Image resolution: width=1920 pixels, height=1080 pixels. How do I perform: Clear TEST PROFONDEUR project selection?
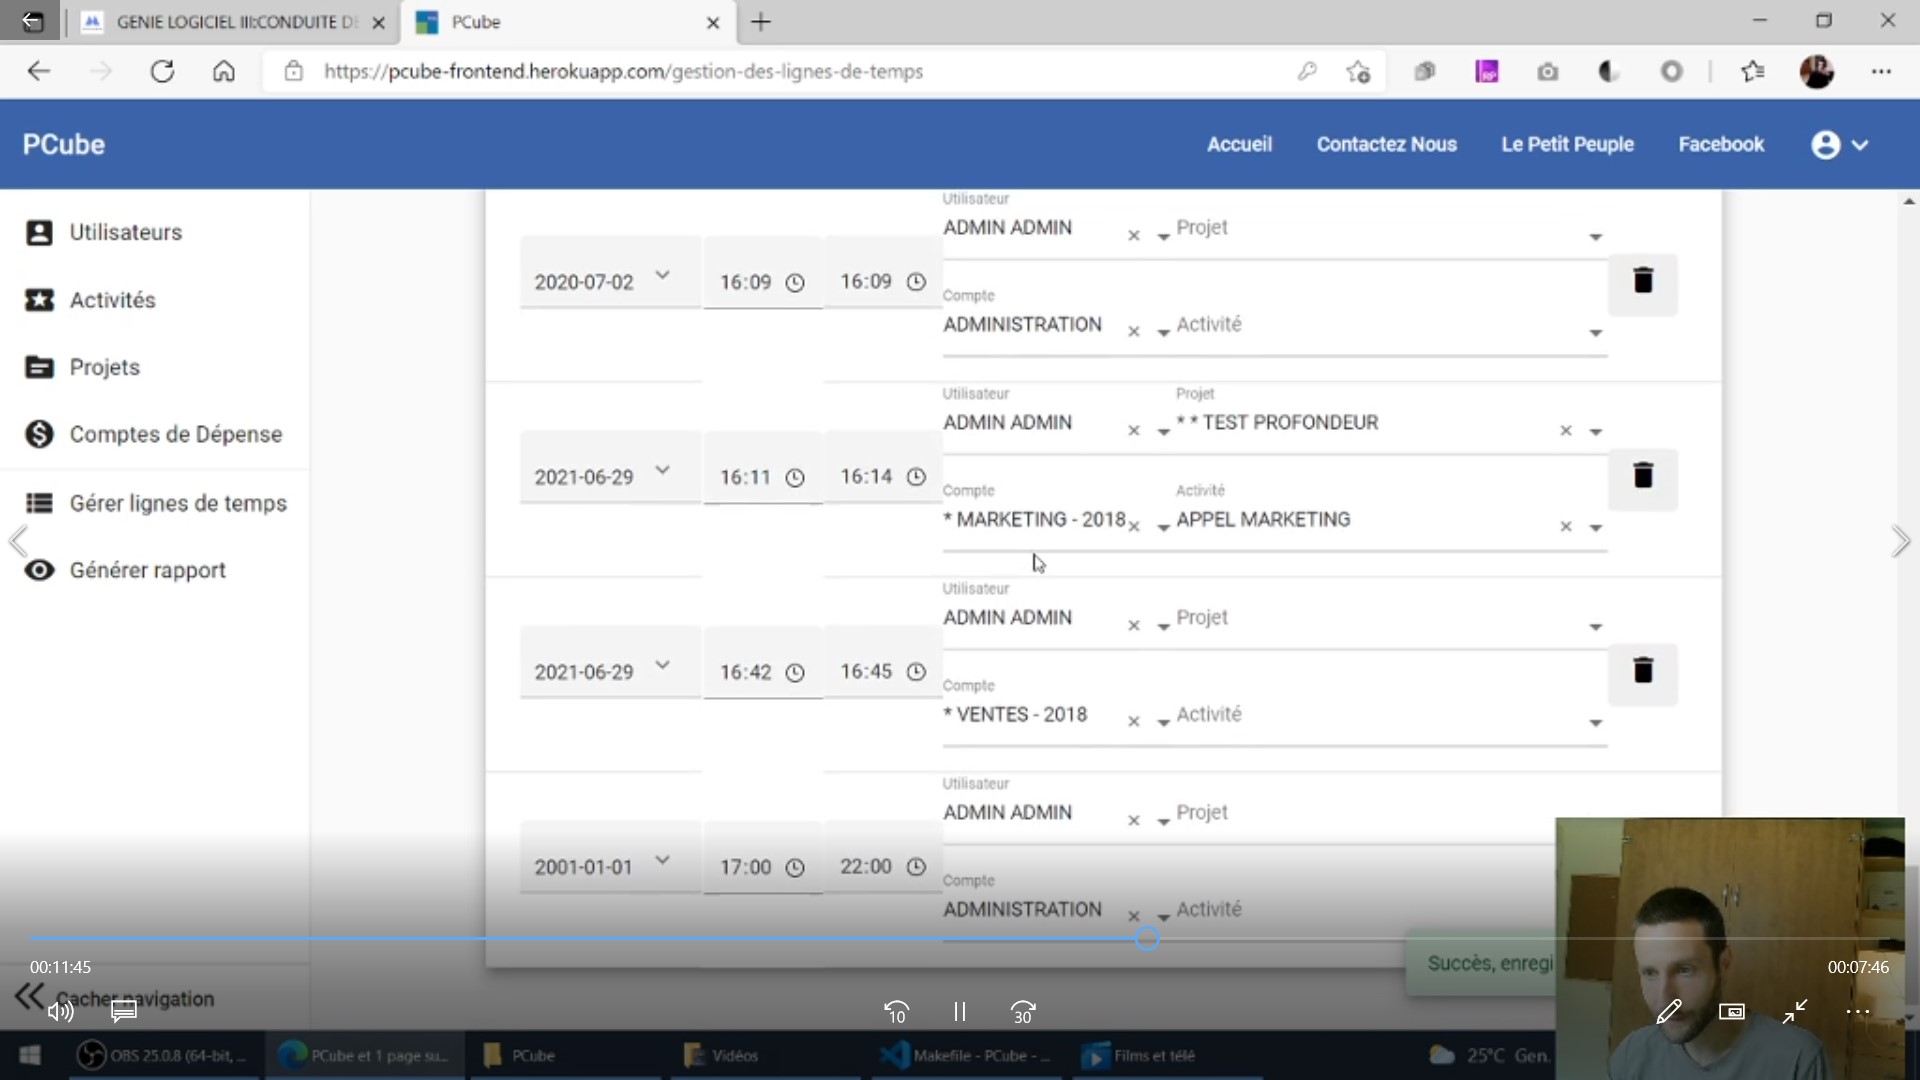pyautogui.click(x=1566, y=431)
